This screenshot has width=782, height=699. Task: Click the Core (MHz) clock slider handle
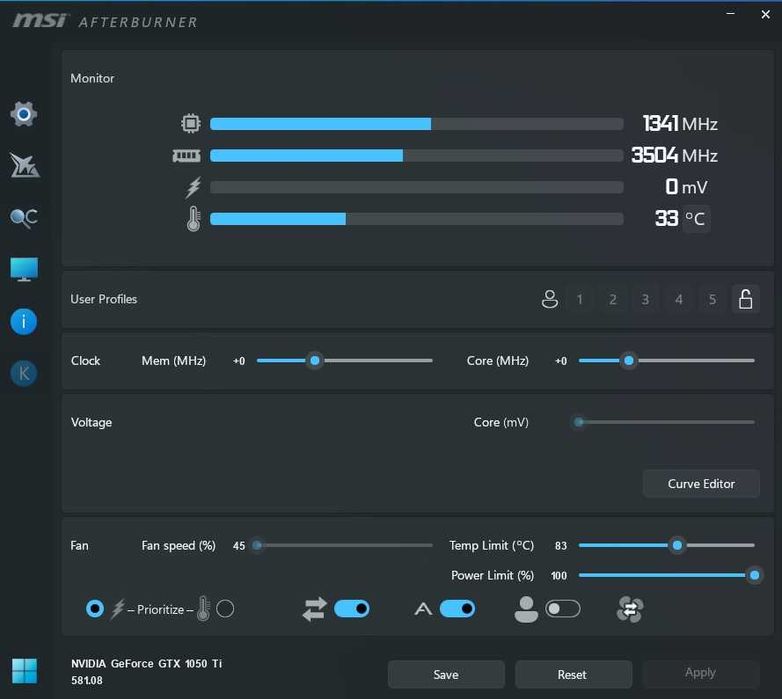point(629,360)
